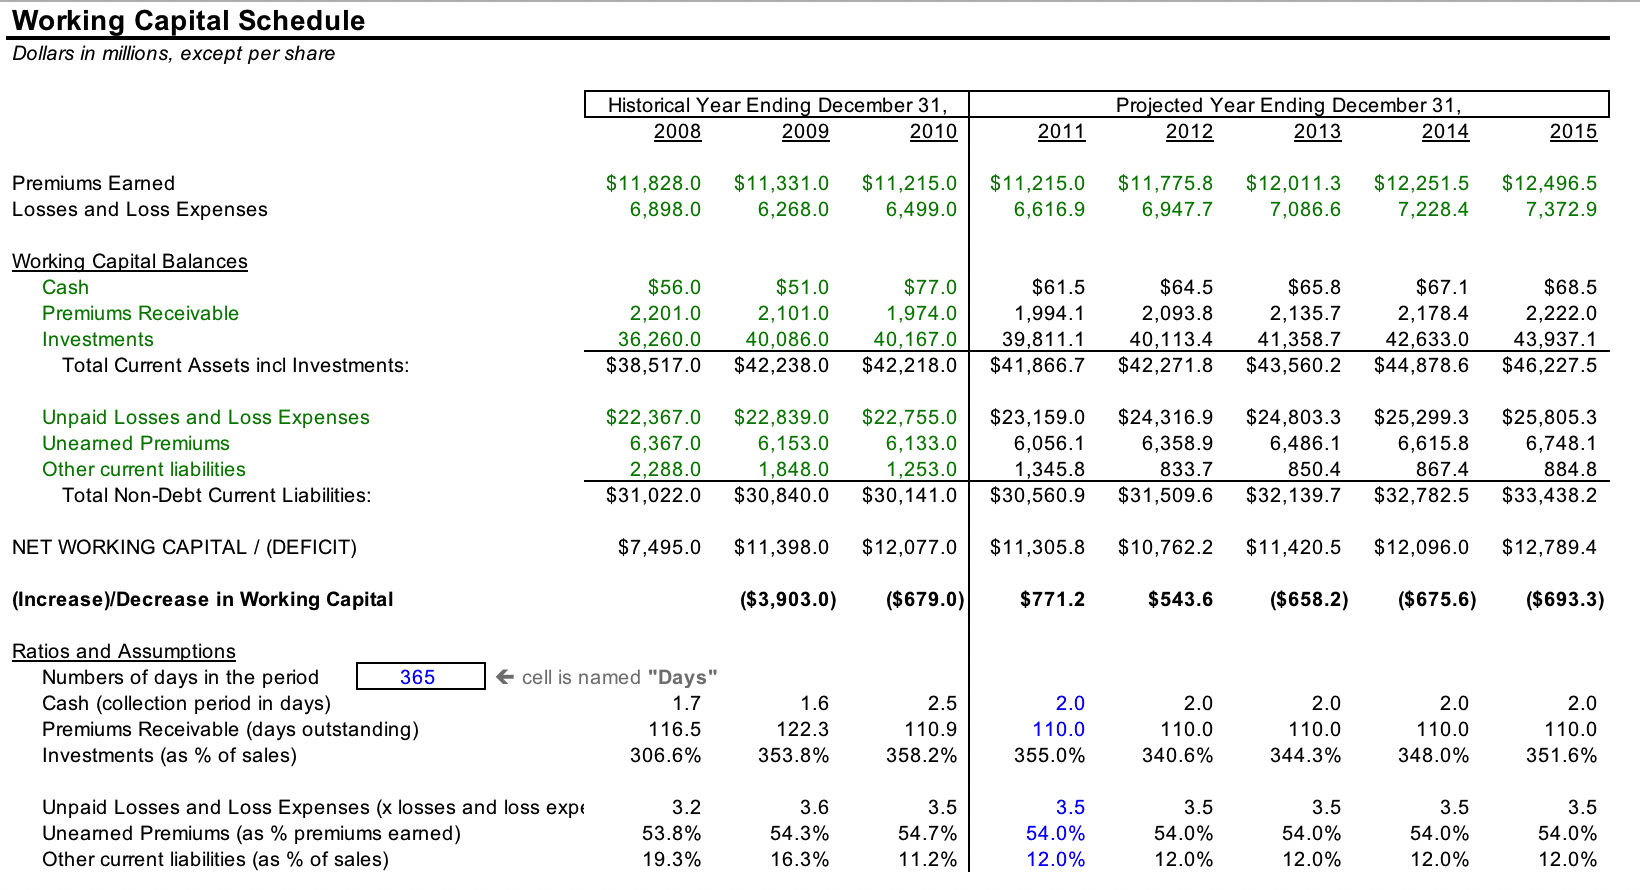This screenshot has width=1640, height=890.
Task: Click the Days input cell showing 365
Action: coord(420,677)
